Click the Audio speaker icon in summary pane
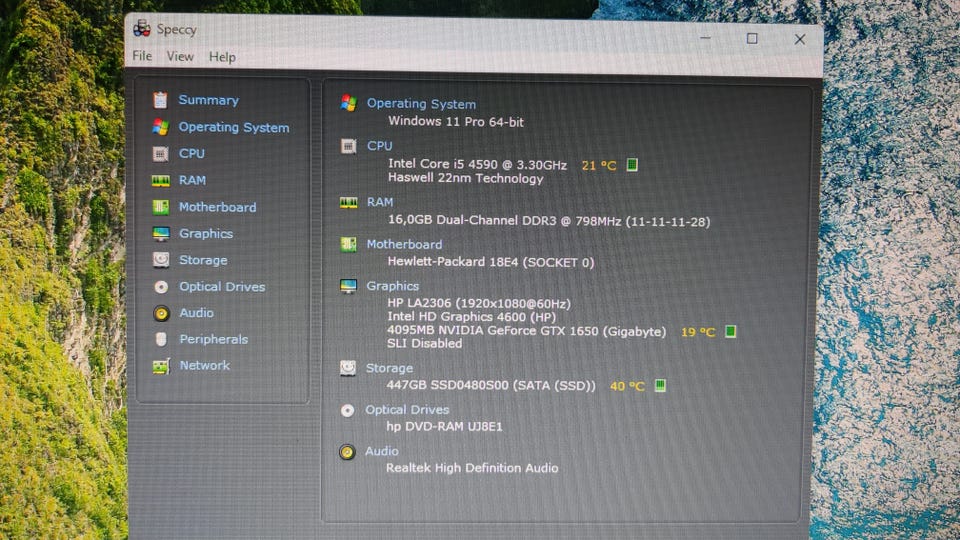Screen dimensions: 960x540 347,452
